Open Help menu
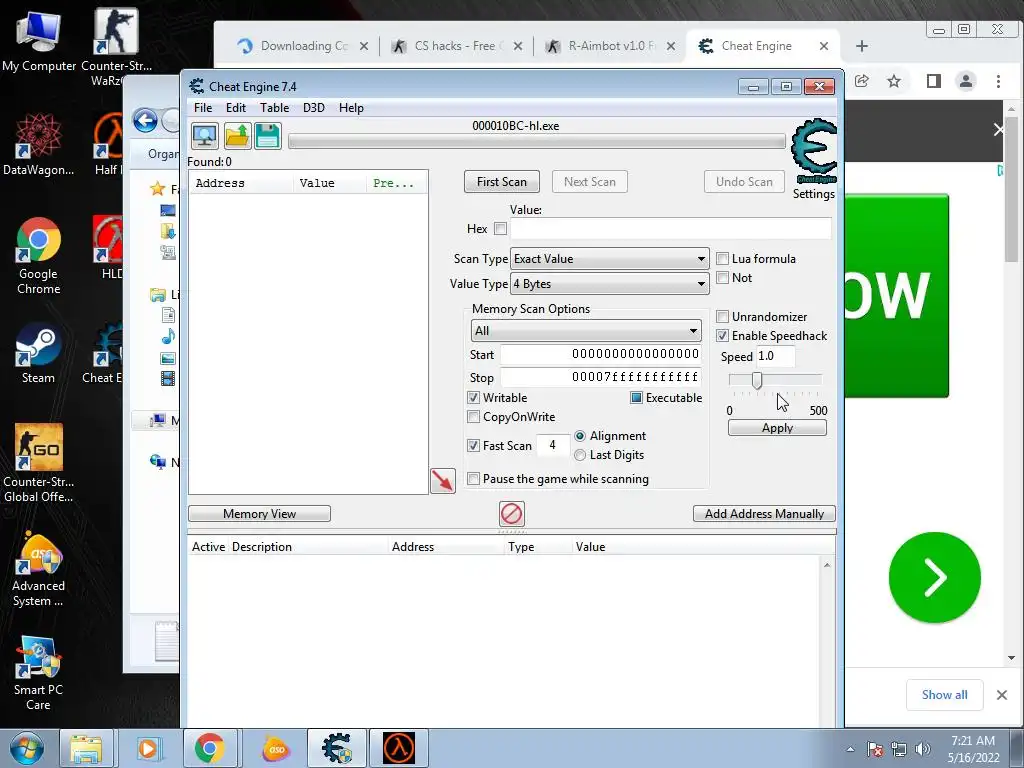Viewport: 1024px width, 768px height. pyautogui.click(x=351, y=108)
